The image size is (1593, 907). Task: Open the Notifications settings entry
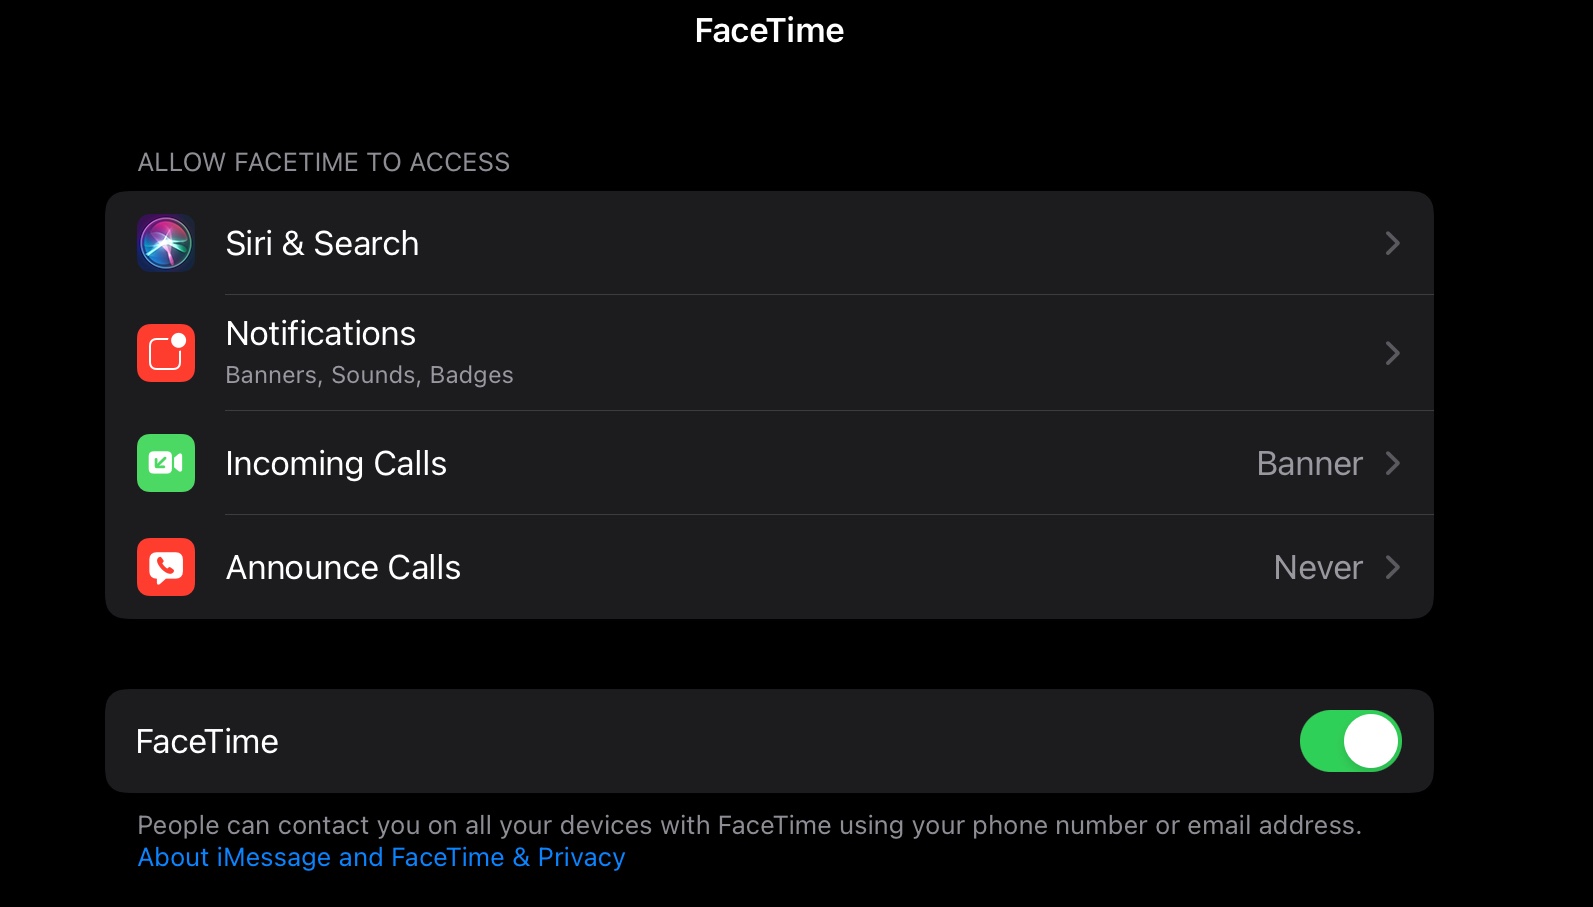coord(320,334)
